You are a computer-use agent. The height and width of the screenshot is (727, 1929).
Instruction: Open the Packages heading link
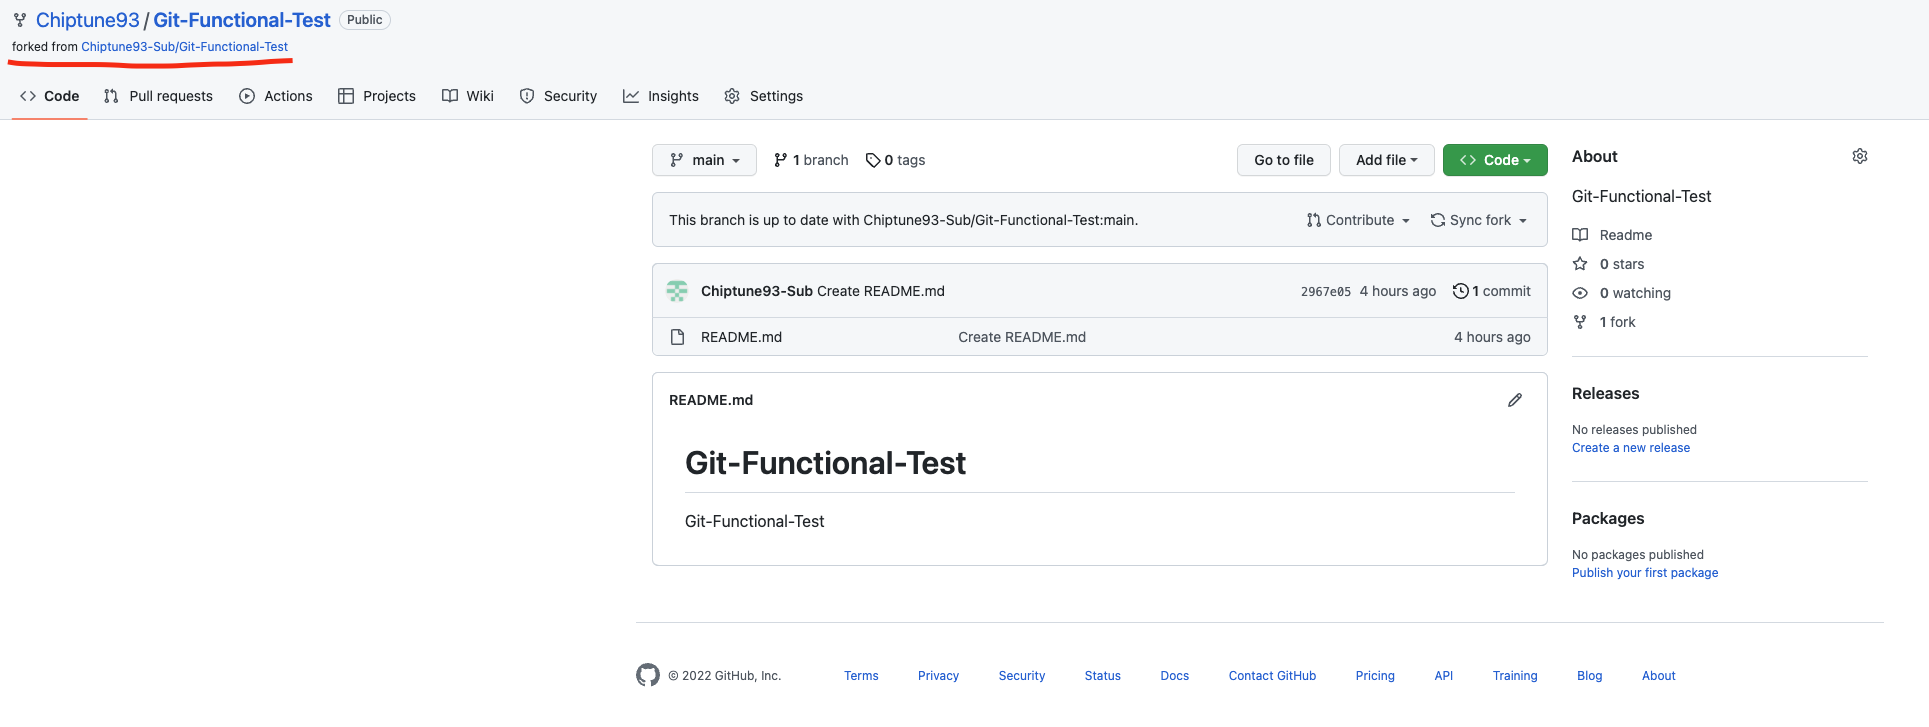(x=1608, y=519)
